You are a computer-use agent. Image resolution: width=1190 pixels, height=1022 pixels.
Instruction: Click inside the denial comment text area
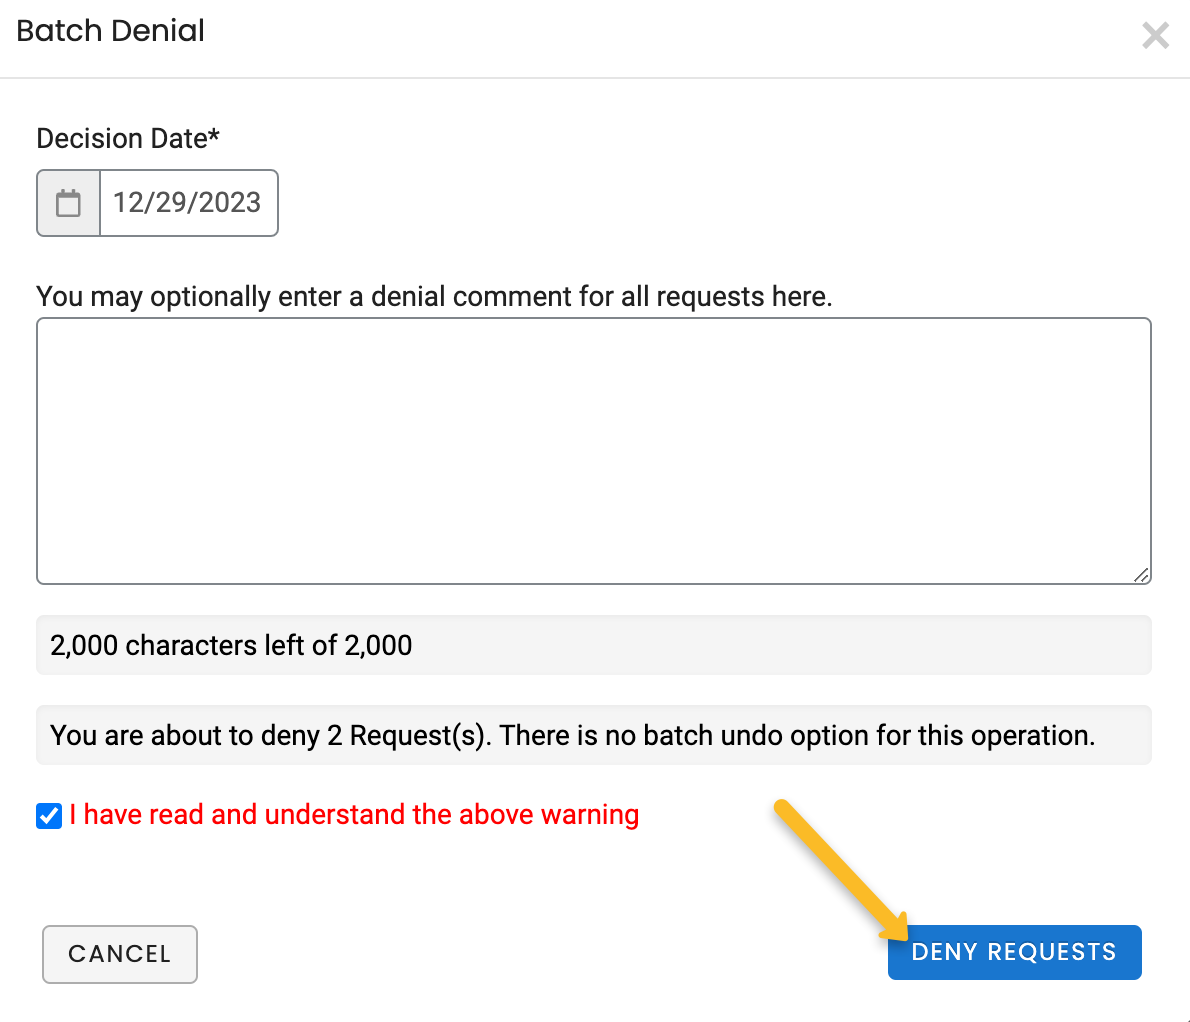(593, 450)
